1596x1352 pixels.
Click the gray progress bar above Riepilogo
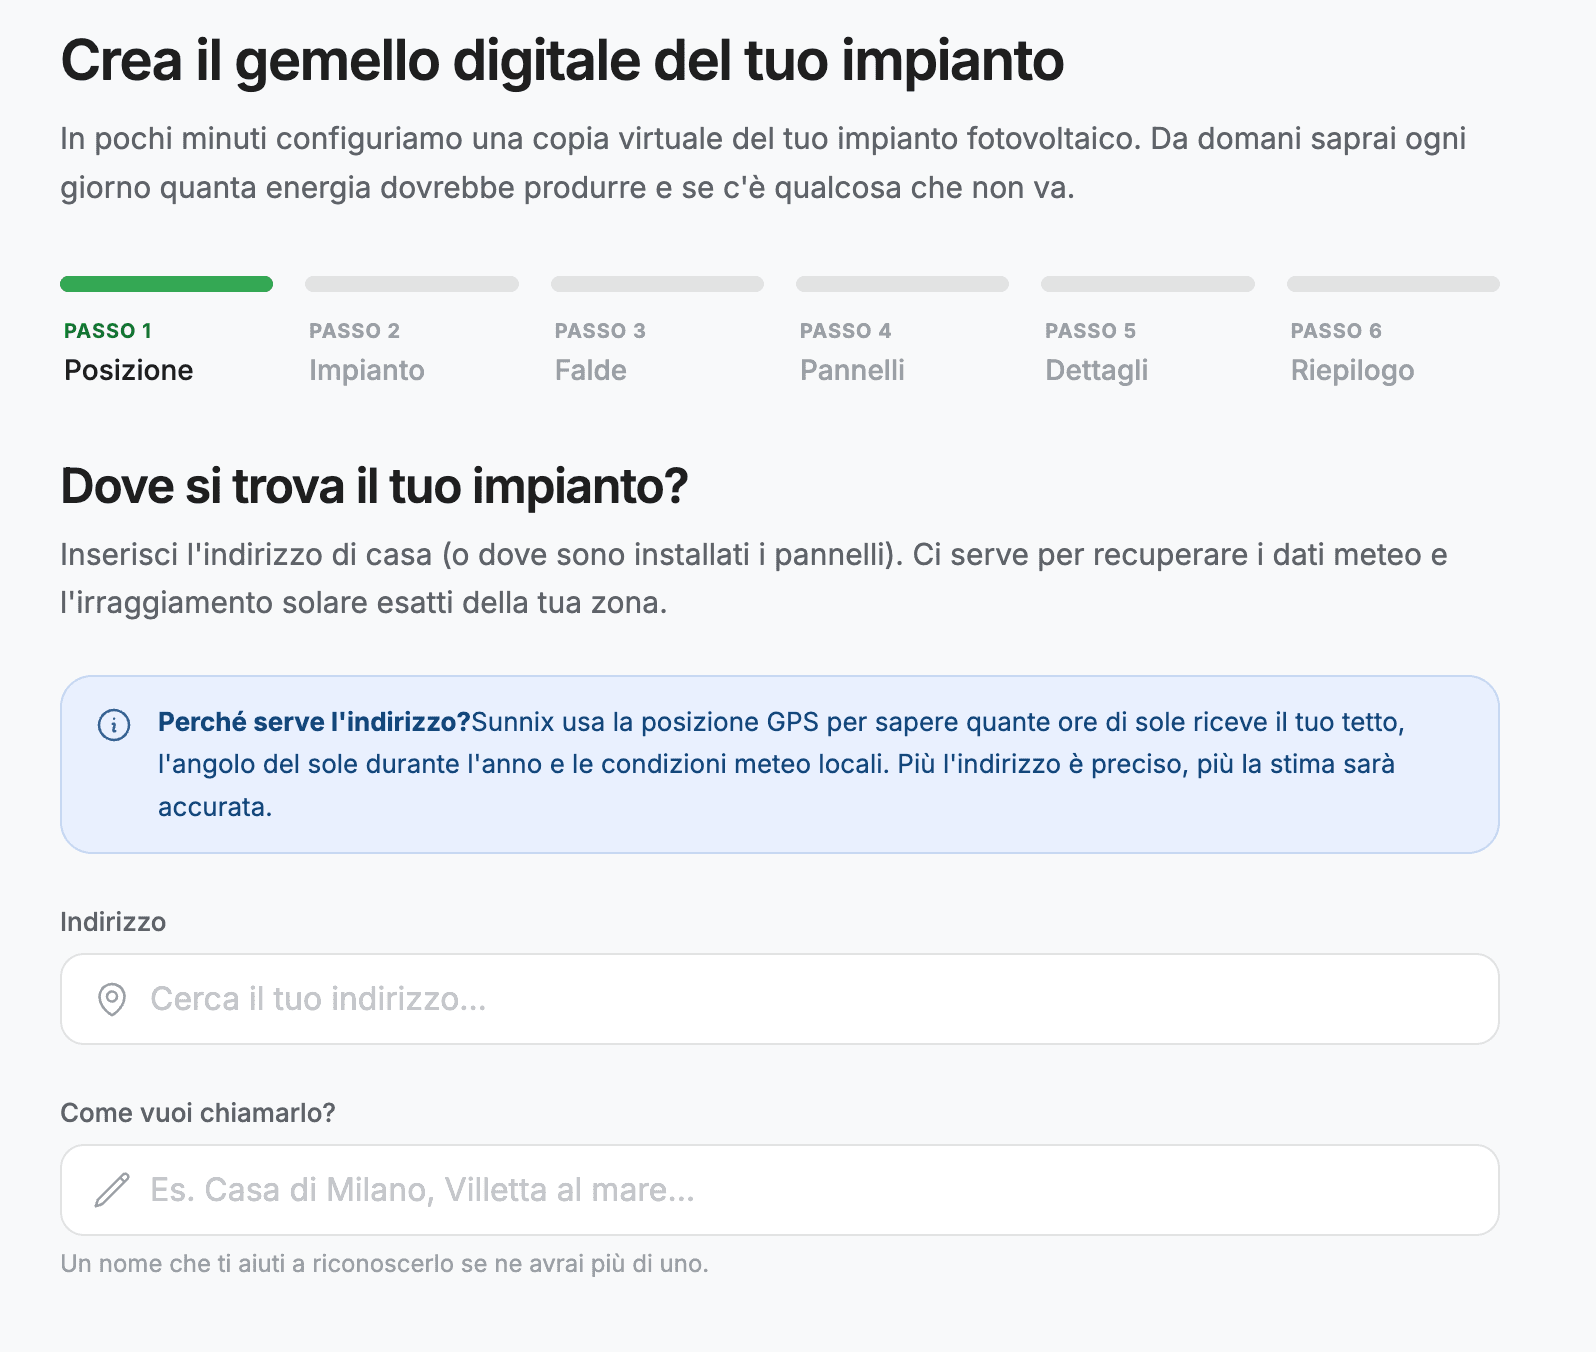[1393, 284]
